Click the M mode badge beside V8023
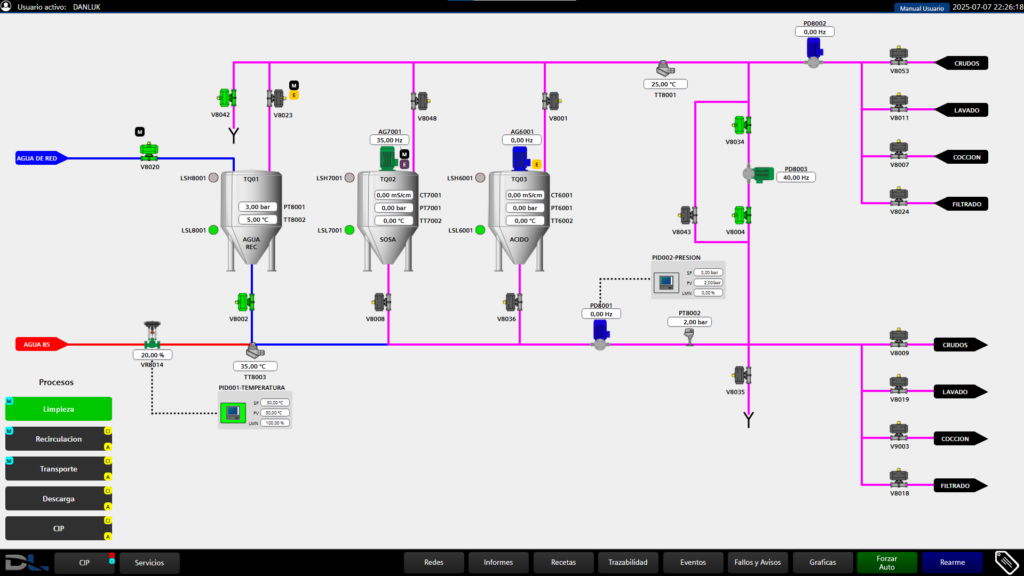The width and height of the screenshot is (1024, 576). (x=294, y=86)
